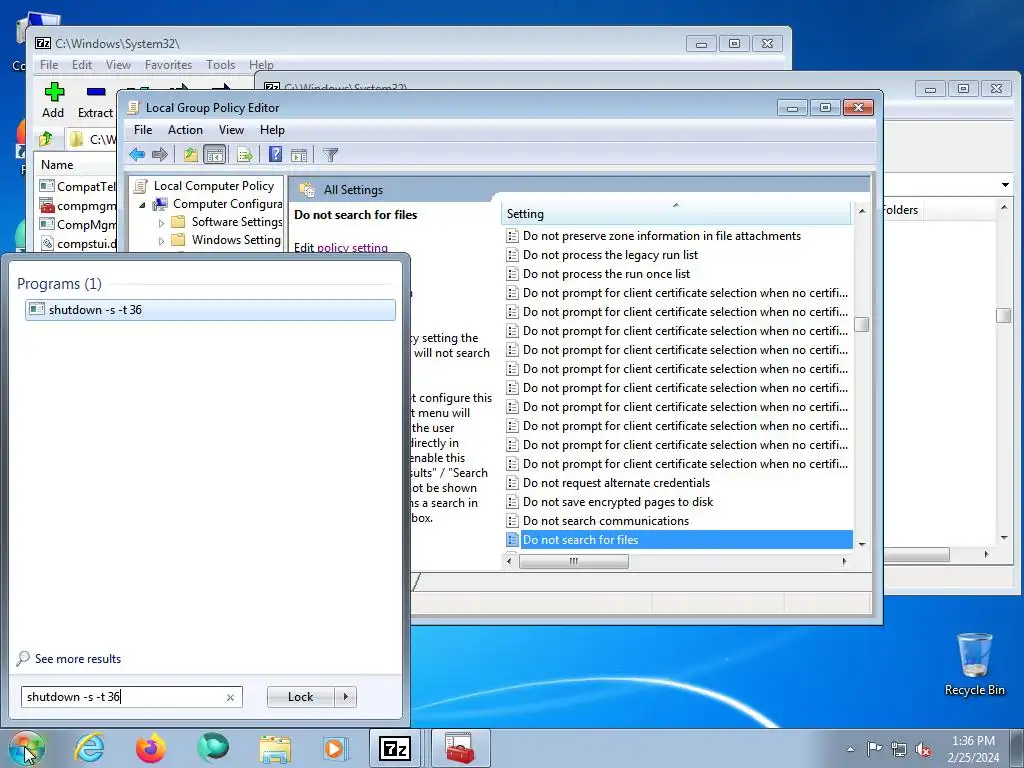Expand the Software Settings folder node
Viewport: 1024px width, 768px height.
[161, 223]
